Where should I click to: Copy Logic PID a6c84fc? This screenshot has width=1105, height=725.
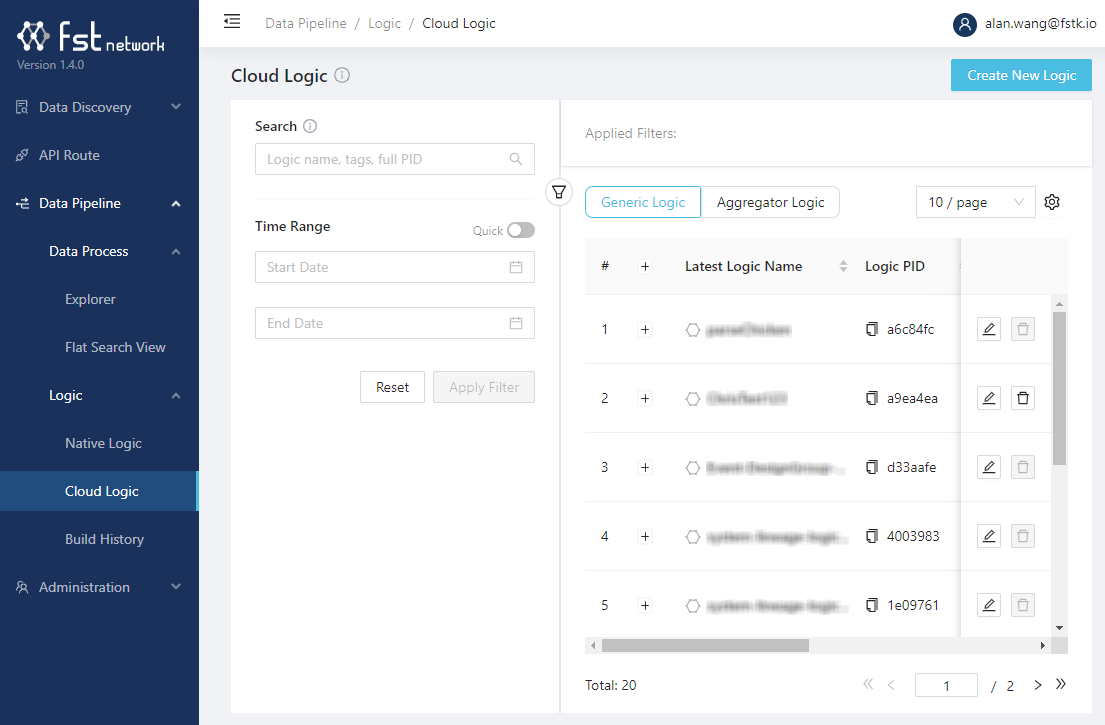pos(872,329)
